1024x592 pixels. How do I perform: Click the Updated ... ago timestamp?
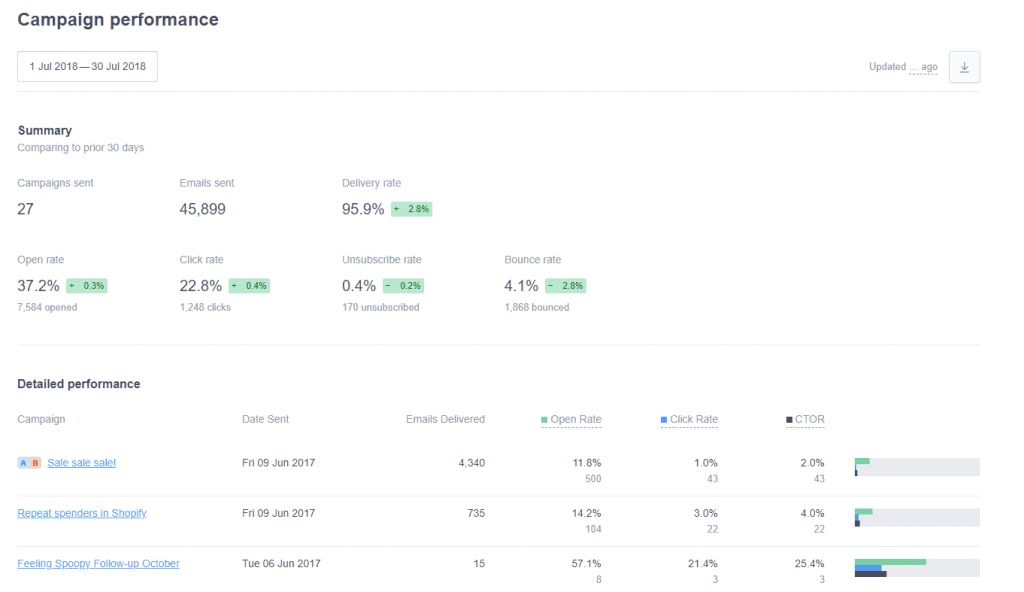(x=903, y=67)
